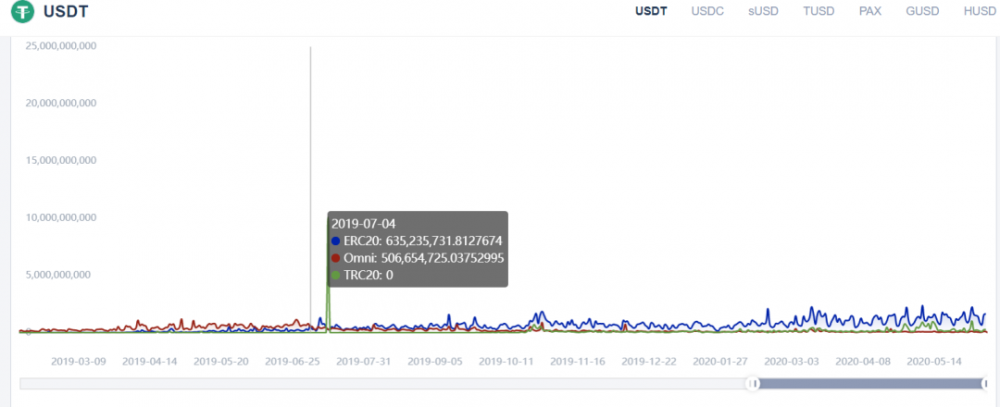Switch to the USDC tab
Viewport: 1000px width, 407px height.
[709, 11]
